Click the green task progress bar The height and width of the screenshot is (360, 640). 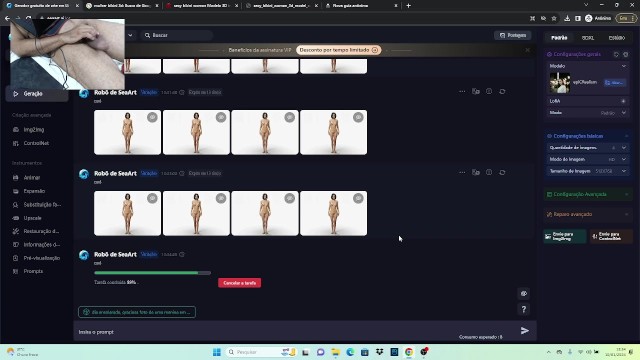(152, 273)
